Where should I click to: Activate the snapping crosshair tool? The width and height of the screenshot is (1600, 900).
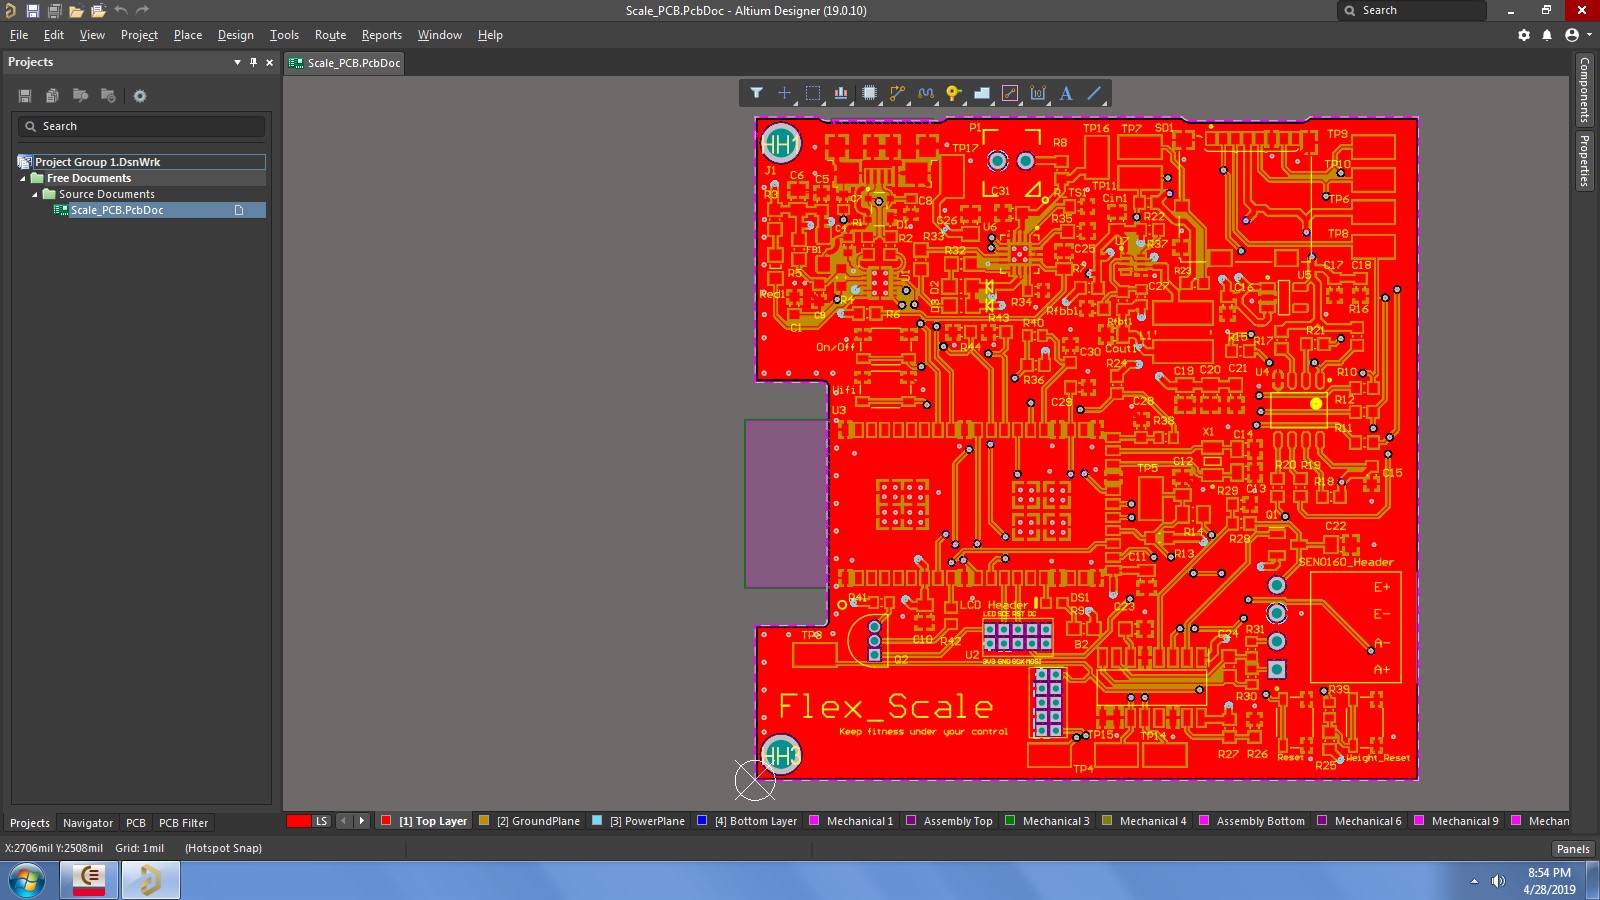pos(785,93)
